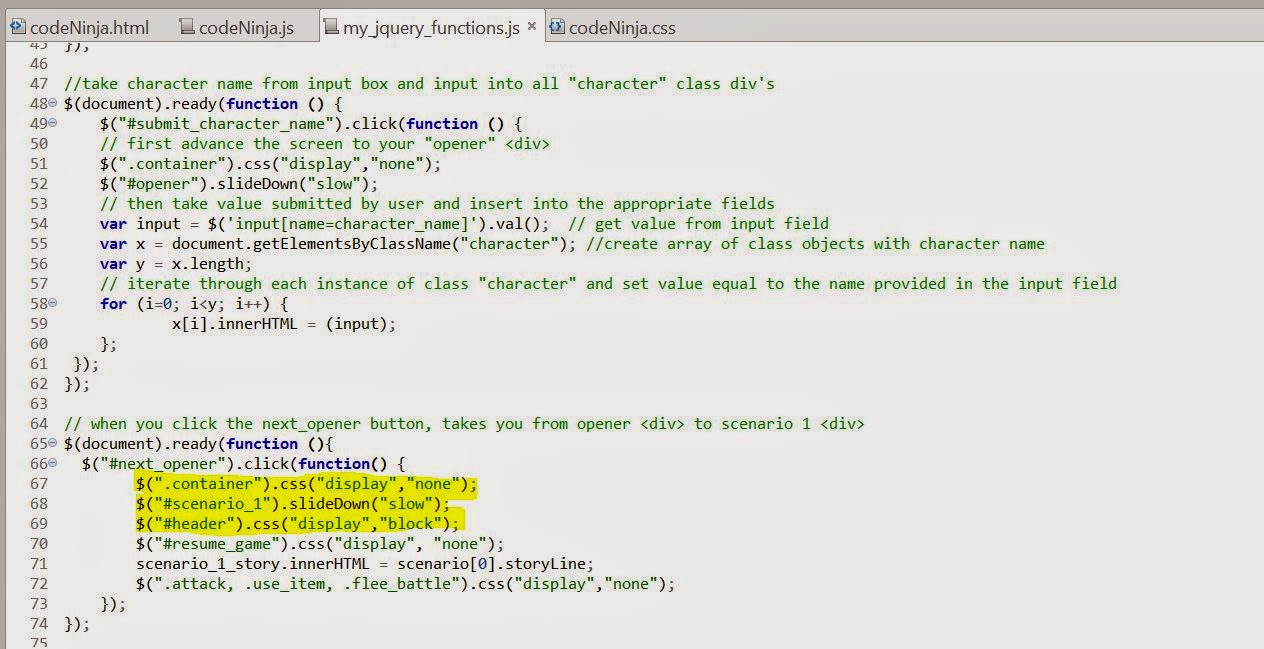The width and height of the screenshot is (1264, 649).
Task: Close the my_jquery_functions.js tab
Action: coord(532,28)
